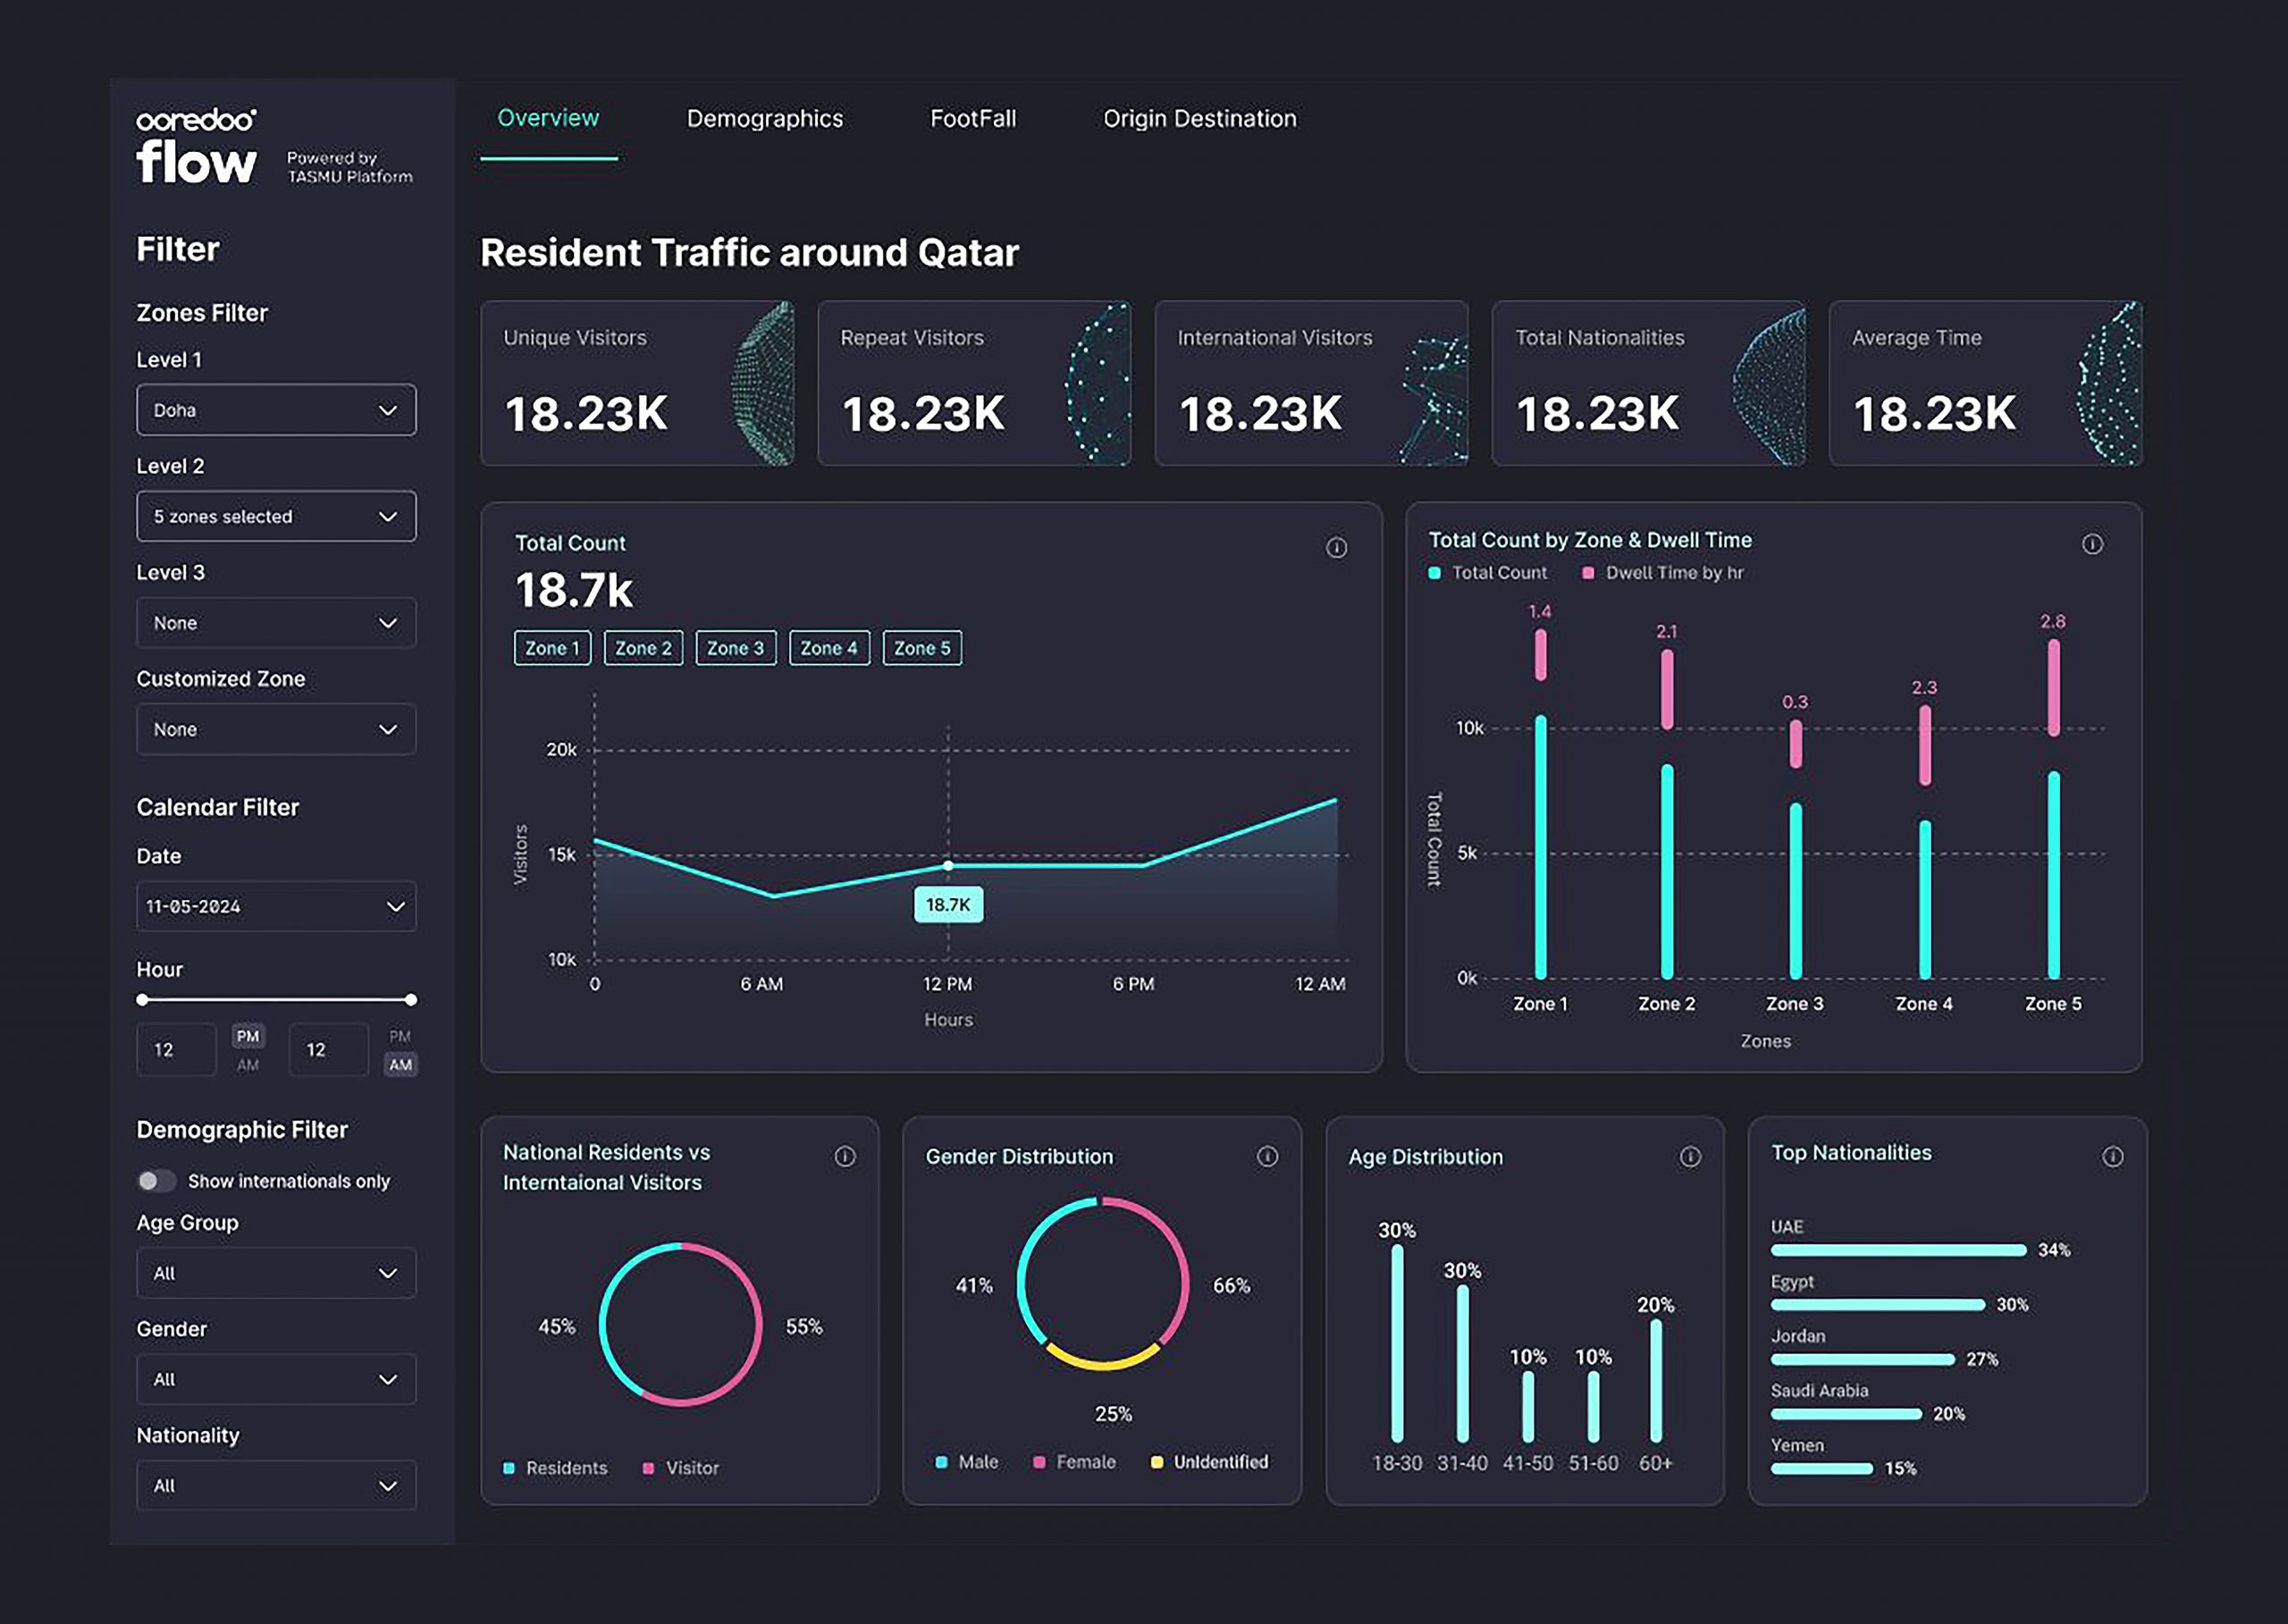This screenshot has height=1624, width=2288.
Task: Click the Total Nationalities card
Action: (1649, 383)
